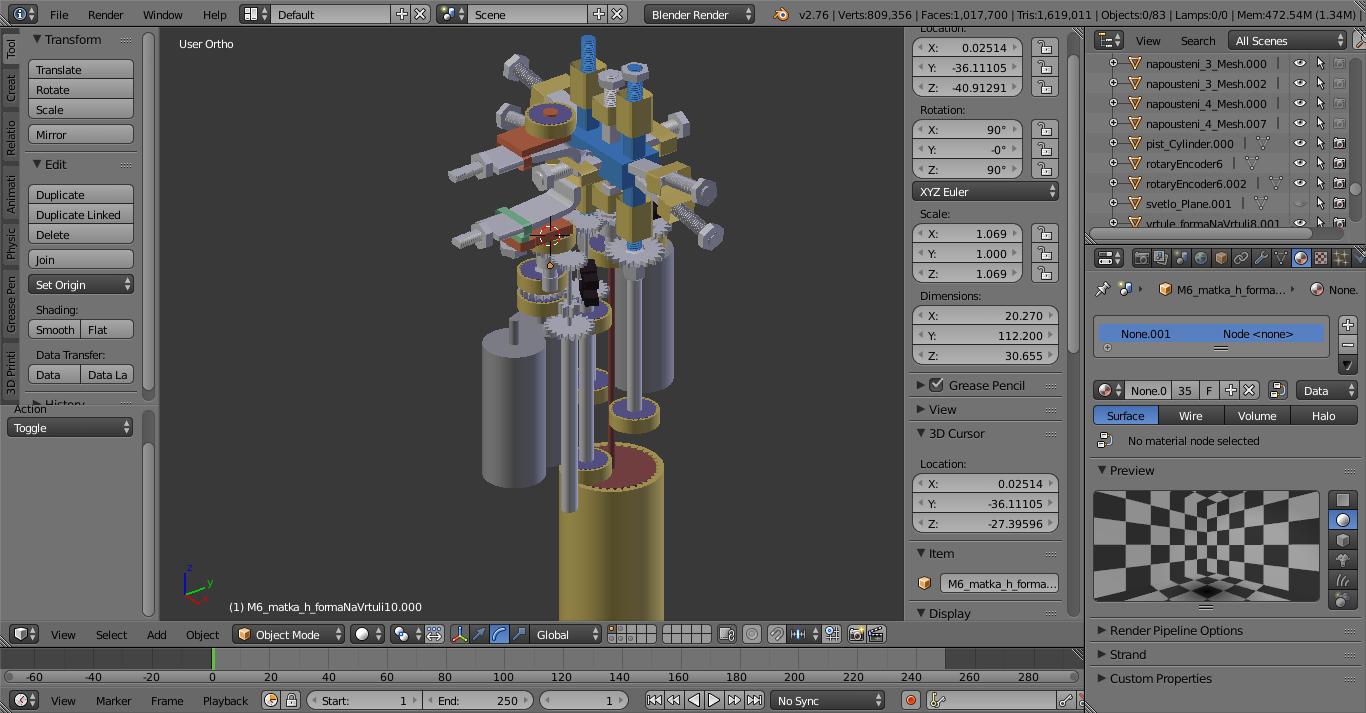Add a new material slot with plus
The width and height of the screenshot is (1366, 713).
[x=1348, y=325]
